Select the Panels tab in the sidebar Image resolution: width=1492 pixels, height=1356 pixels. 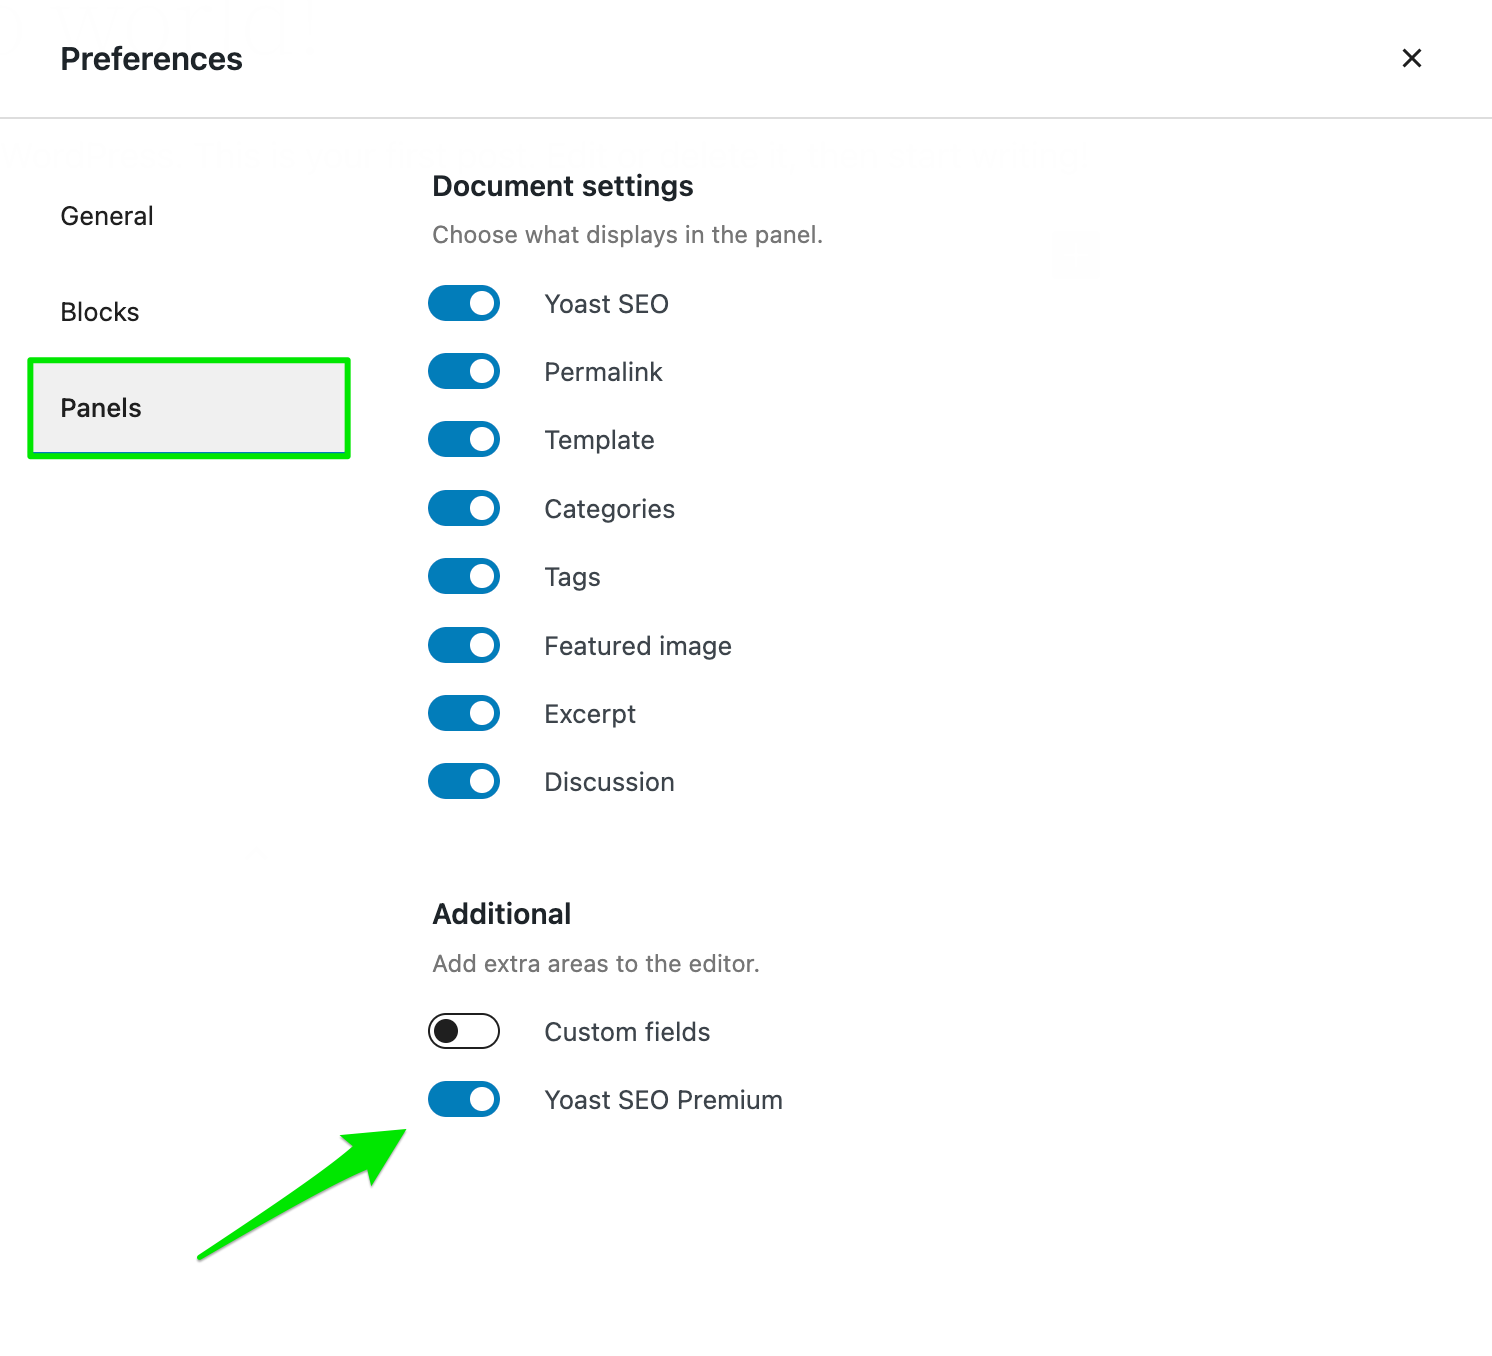tap(100, 407)
